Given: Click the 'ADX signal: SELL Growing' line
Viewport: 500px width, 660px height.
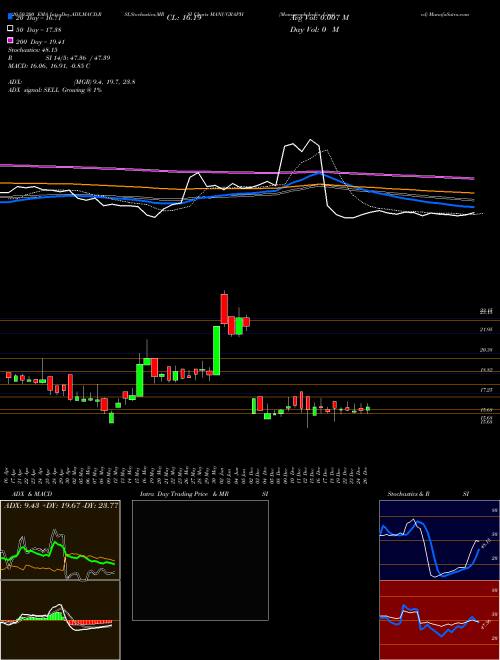Looking at the screenshot, I should pyautogui.click(x=55, y=90).
